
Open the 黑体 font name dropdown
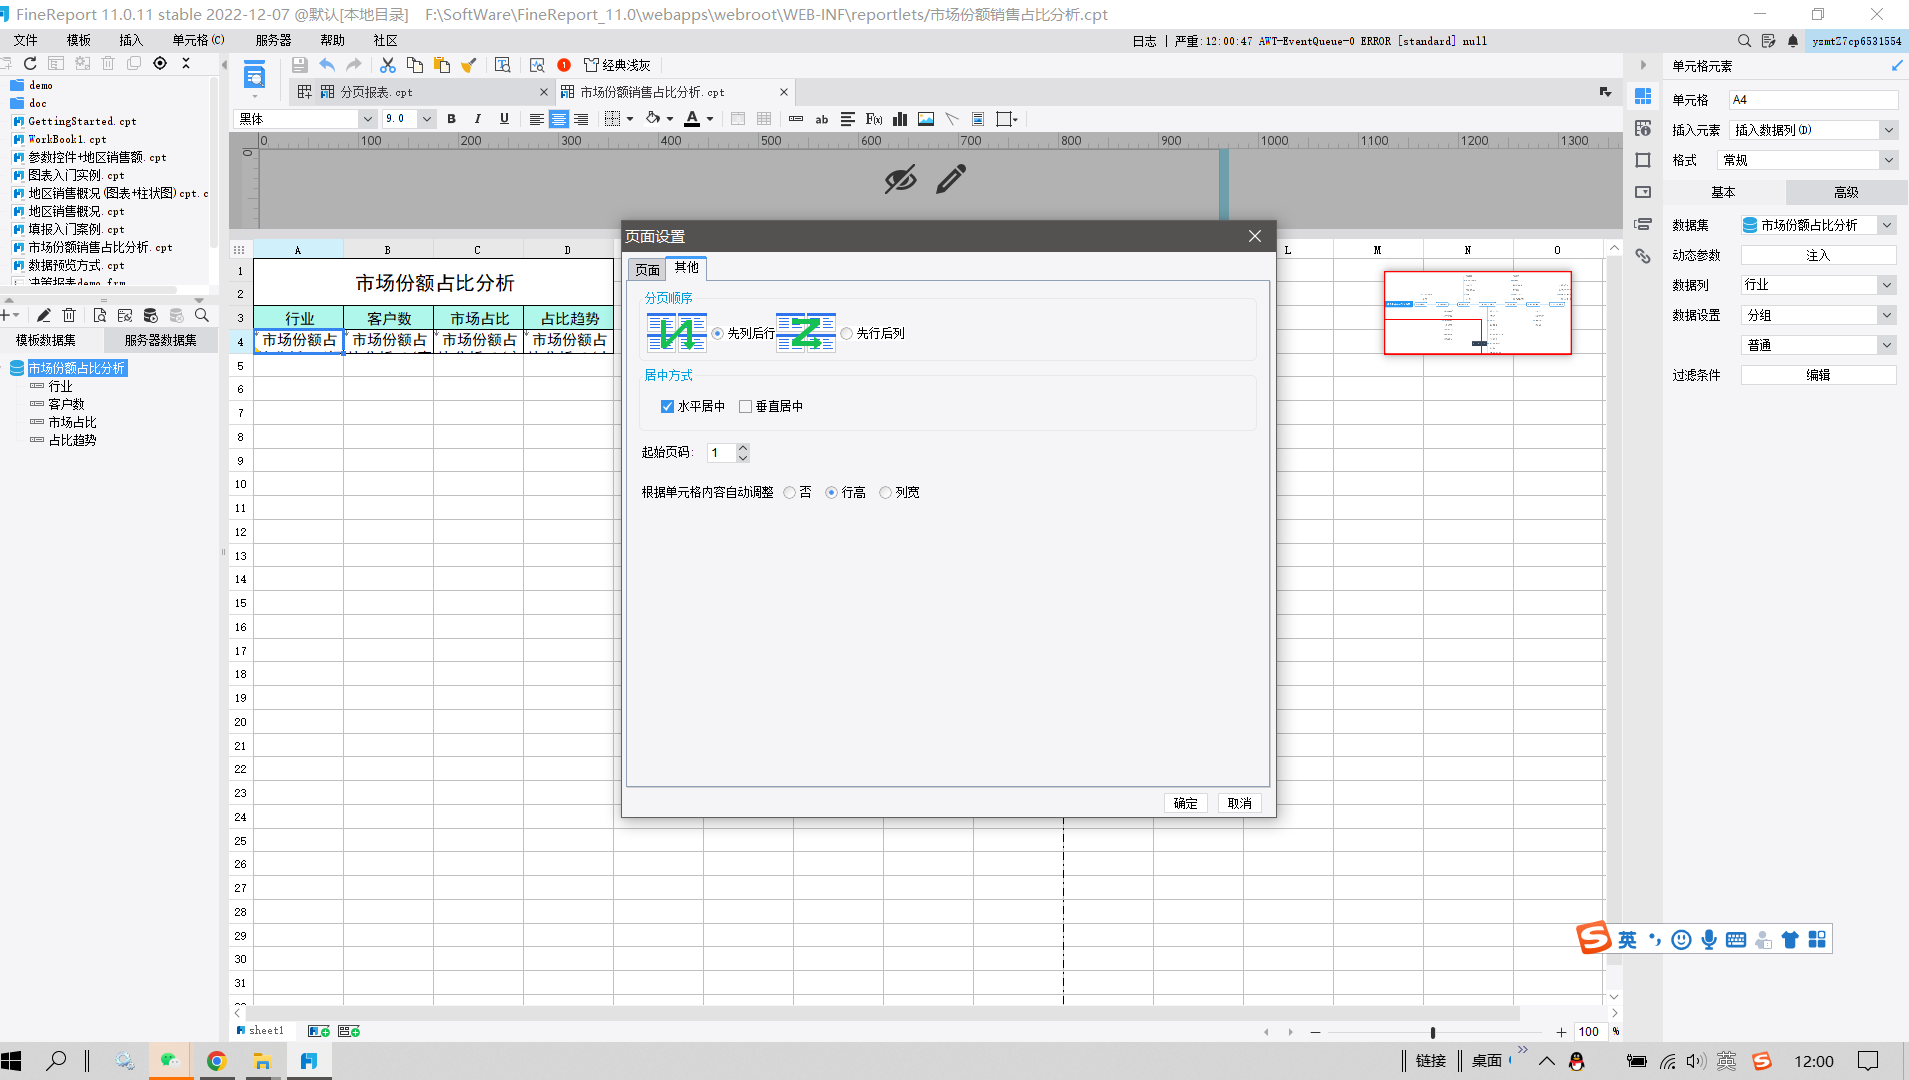[x=367, y=119]
